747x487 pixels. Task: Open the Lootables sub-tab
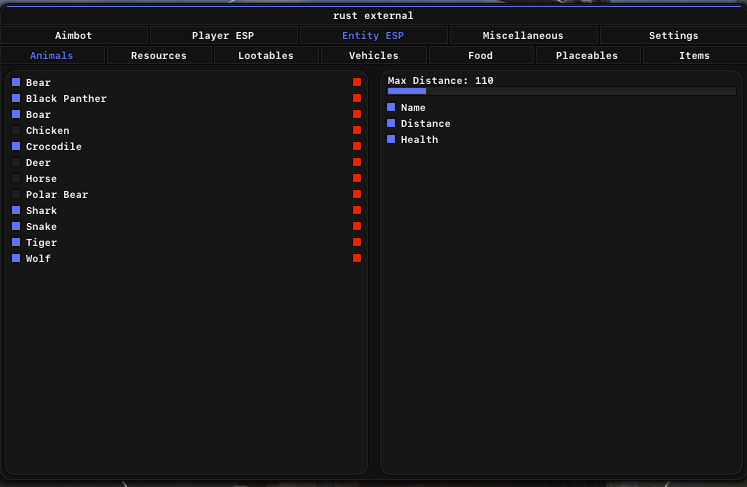(266, 55)
